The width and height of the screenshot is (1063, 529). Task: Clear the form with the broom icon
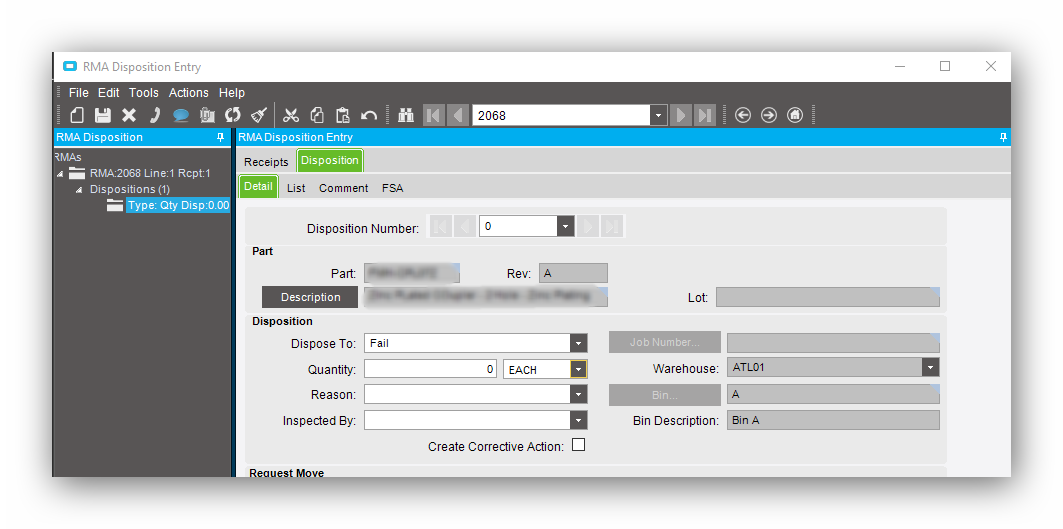point(258,115)
